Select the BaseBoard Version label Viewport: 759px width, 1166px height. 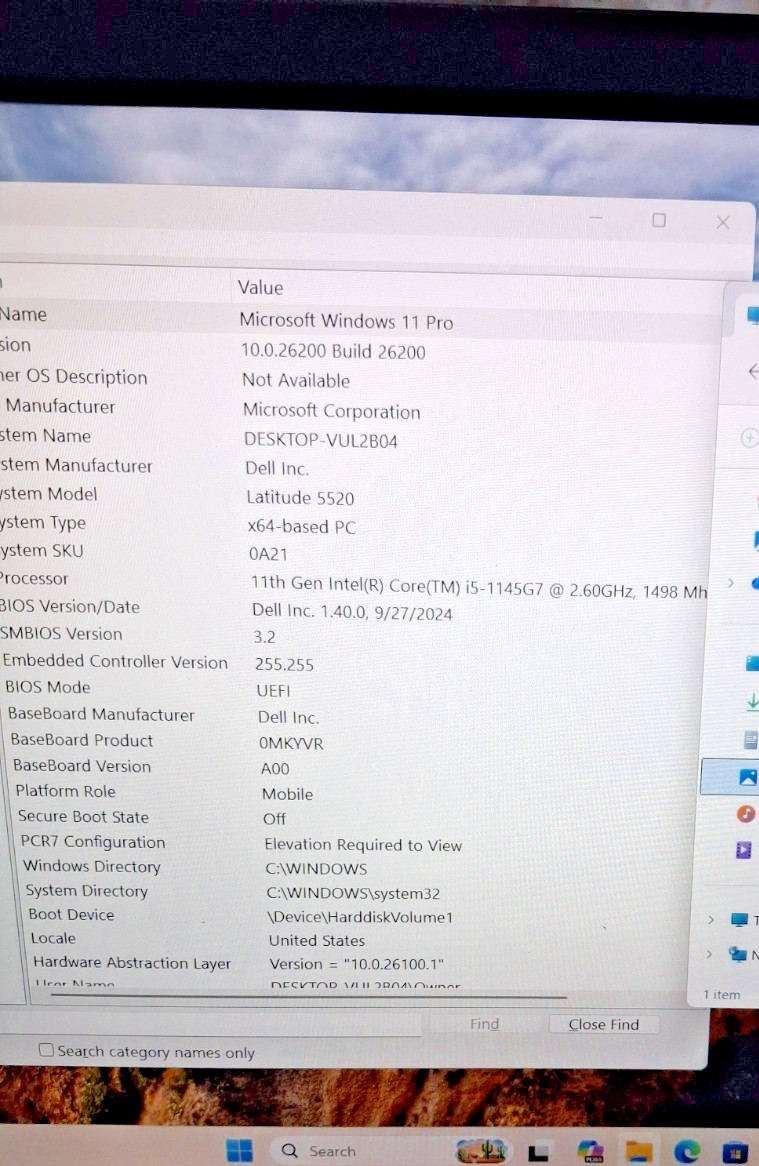pos(82,766)
